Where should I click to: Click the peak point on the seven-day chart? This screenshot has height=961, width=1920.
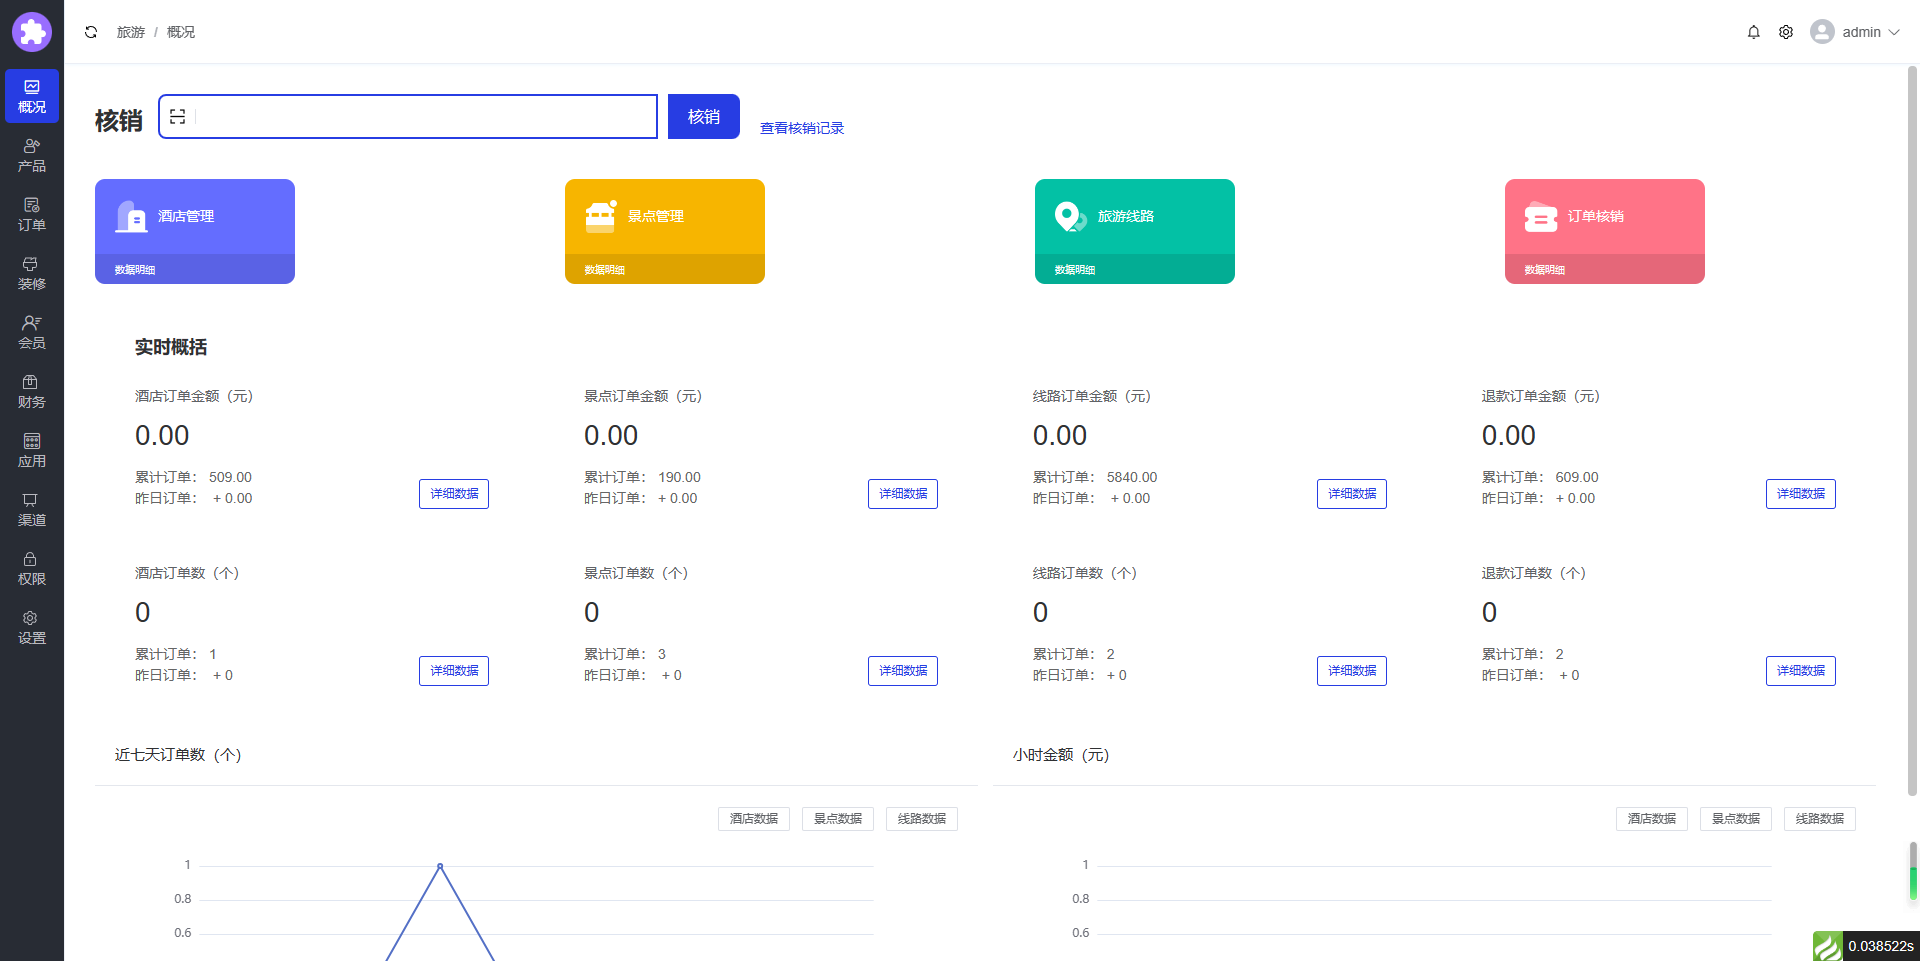440,866
